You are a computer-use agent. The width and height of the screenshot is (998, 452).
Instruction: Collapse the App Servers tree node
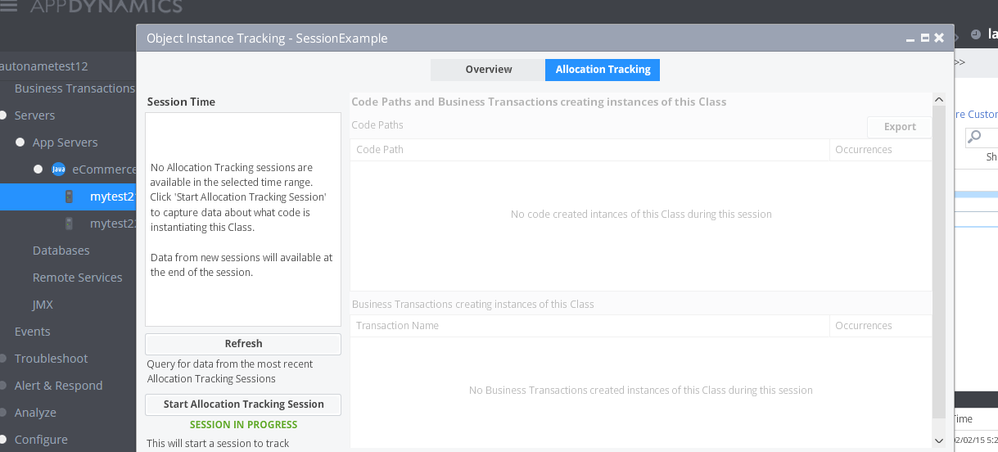pos(20,142)
